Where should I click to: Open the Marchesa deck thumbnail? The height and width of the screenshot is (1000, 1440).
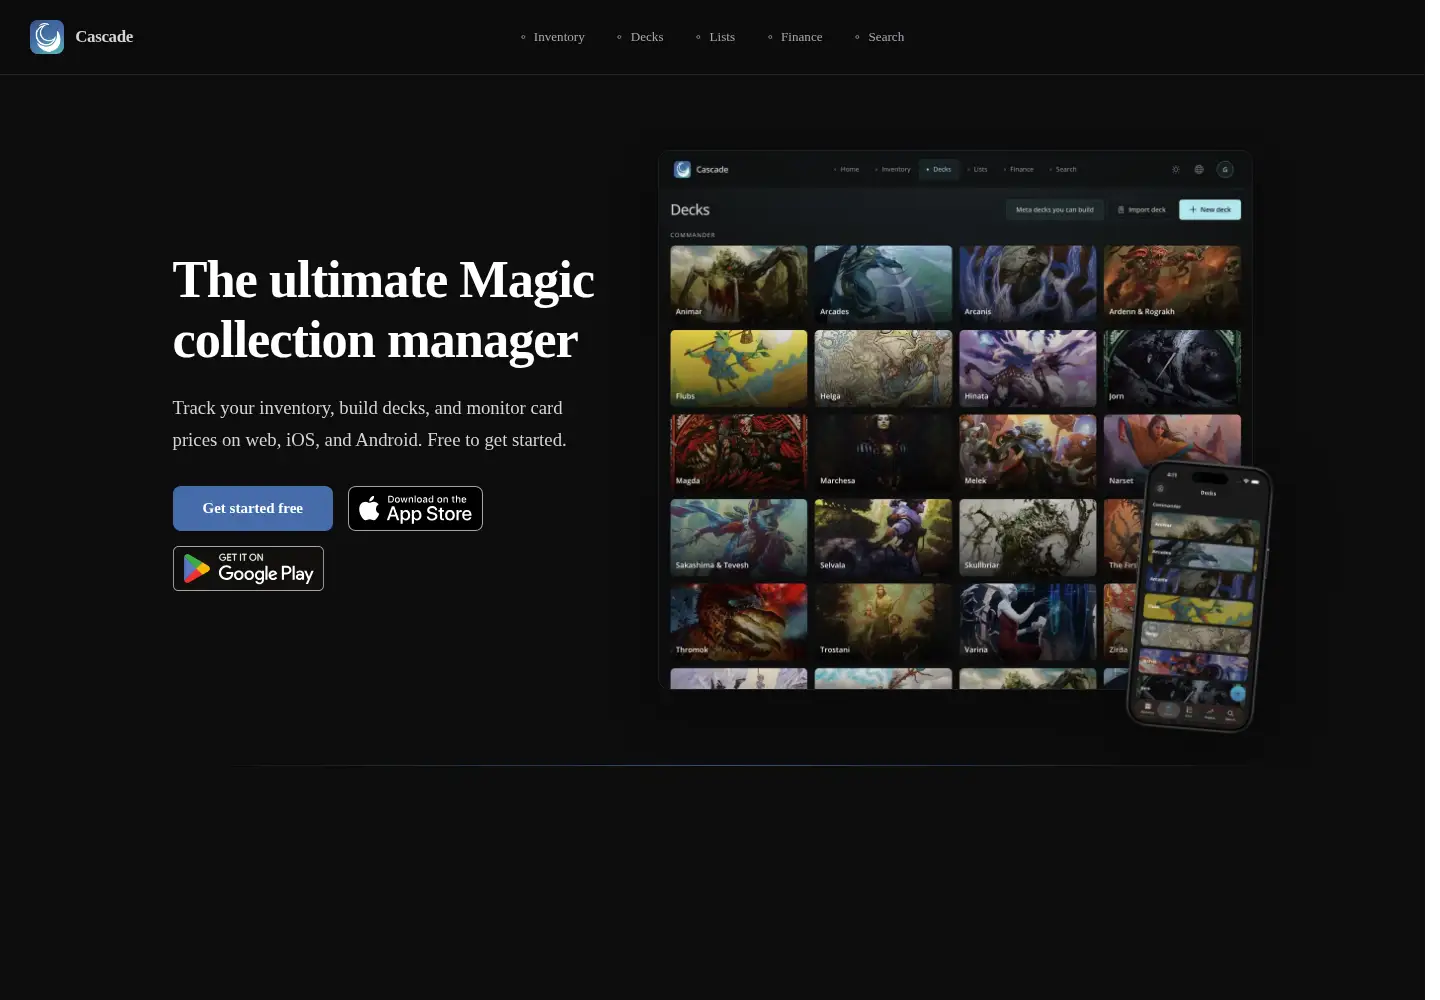coord(883,453)
